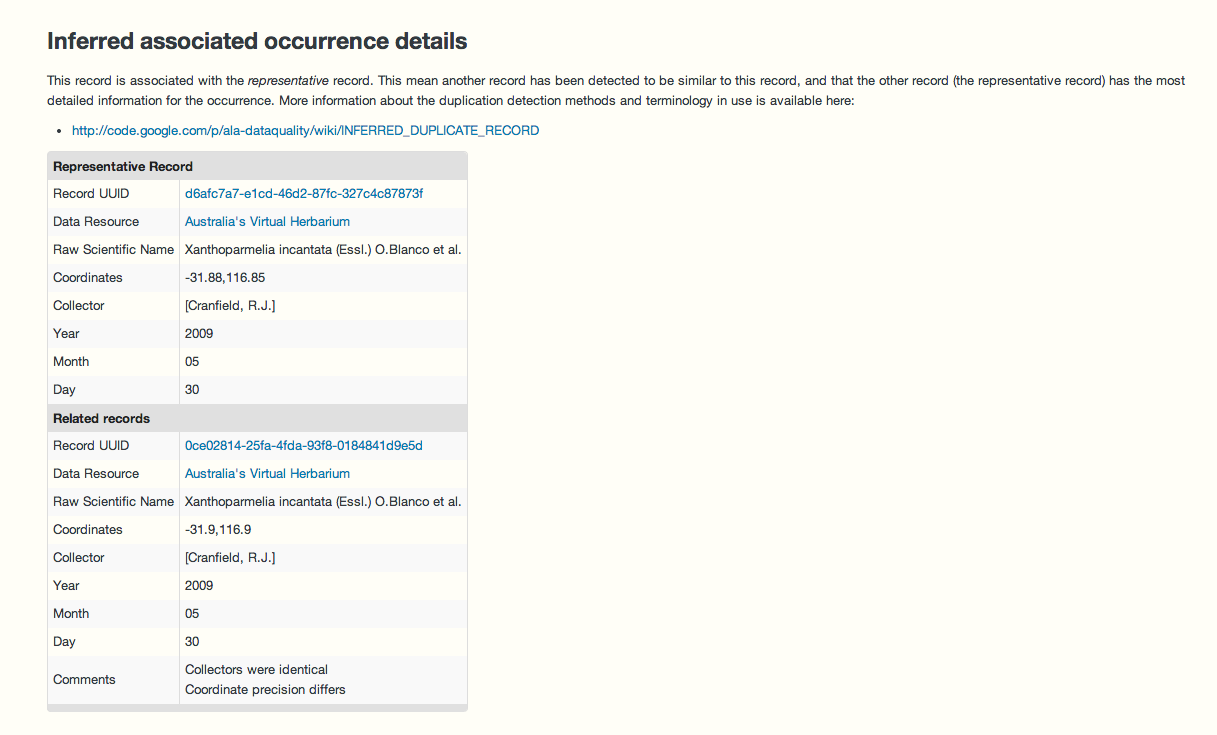Screen dimensions: 1217x735
Task: Click the Comments row label
Action: pyautogui.click(x=84, y=679)
